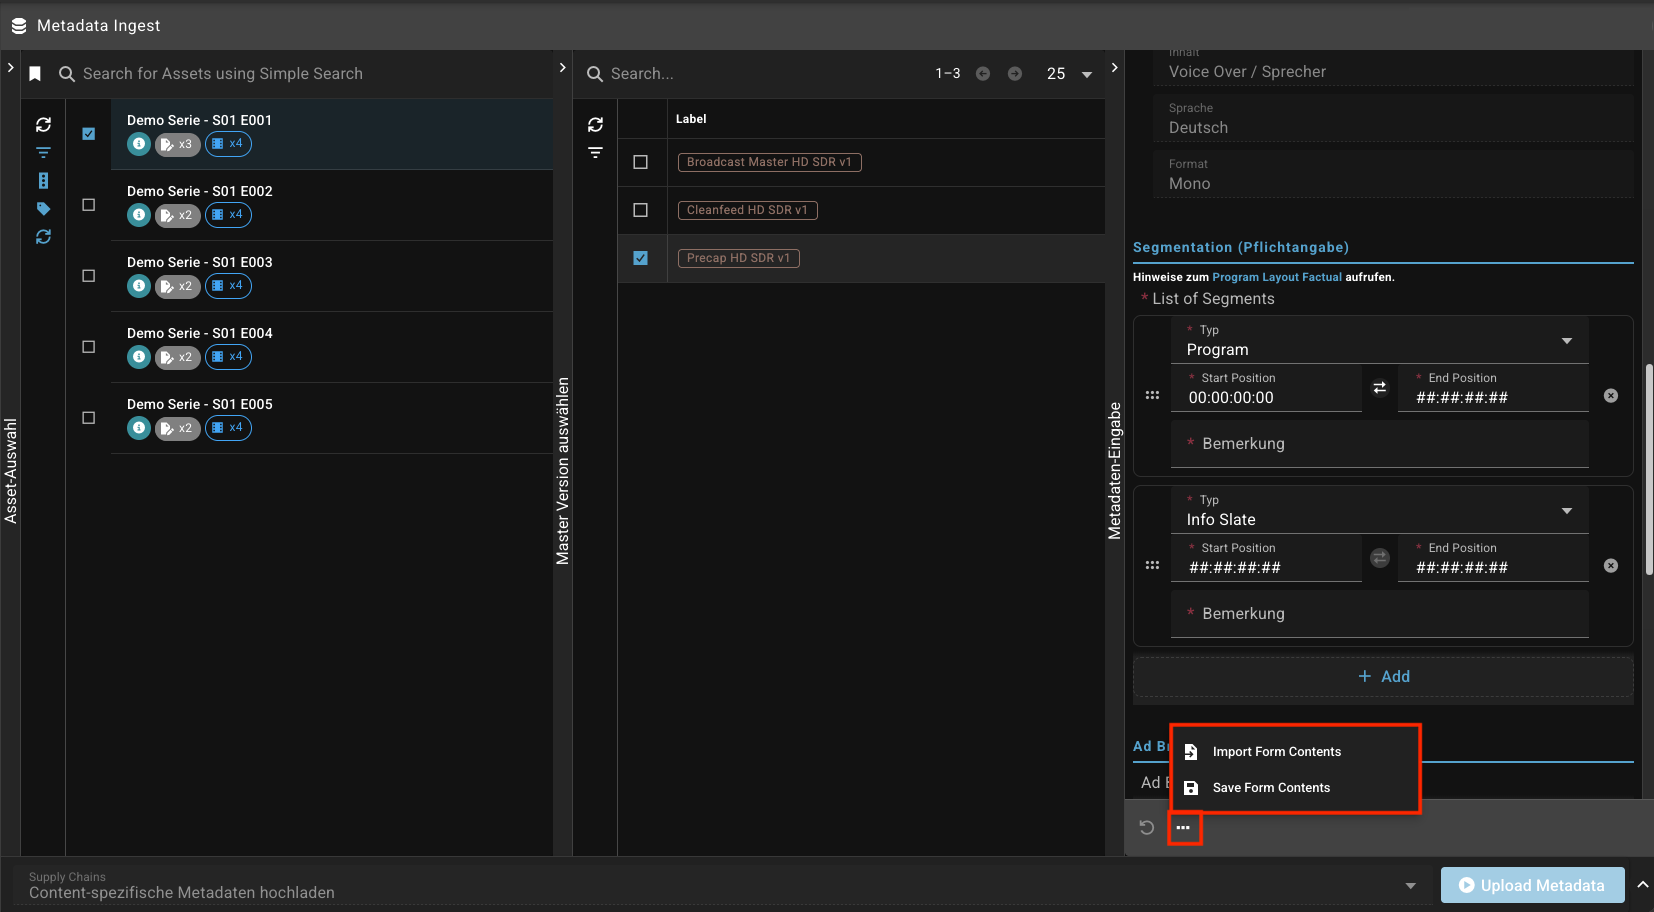Image resolution: width=1654 pixels, height=912 pixels.
Task: Click the Upload Metadata button
Action: tap(1532, 885)
